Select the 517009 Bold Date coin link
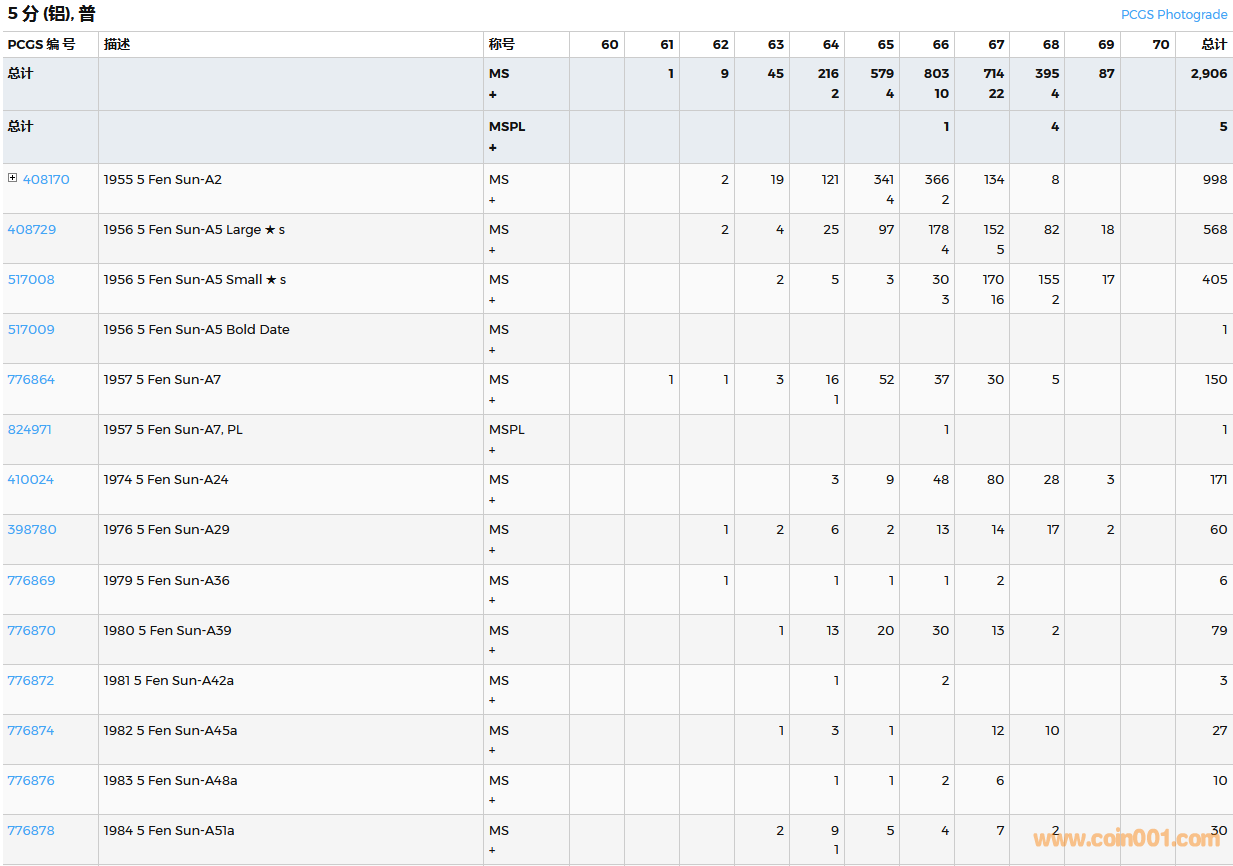The image size is (1233, 866). [x=31, y=329]
